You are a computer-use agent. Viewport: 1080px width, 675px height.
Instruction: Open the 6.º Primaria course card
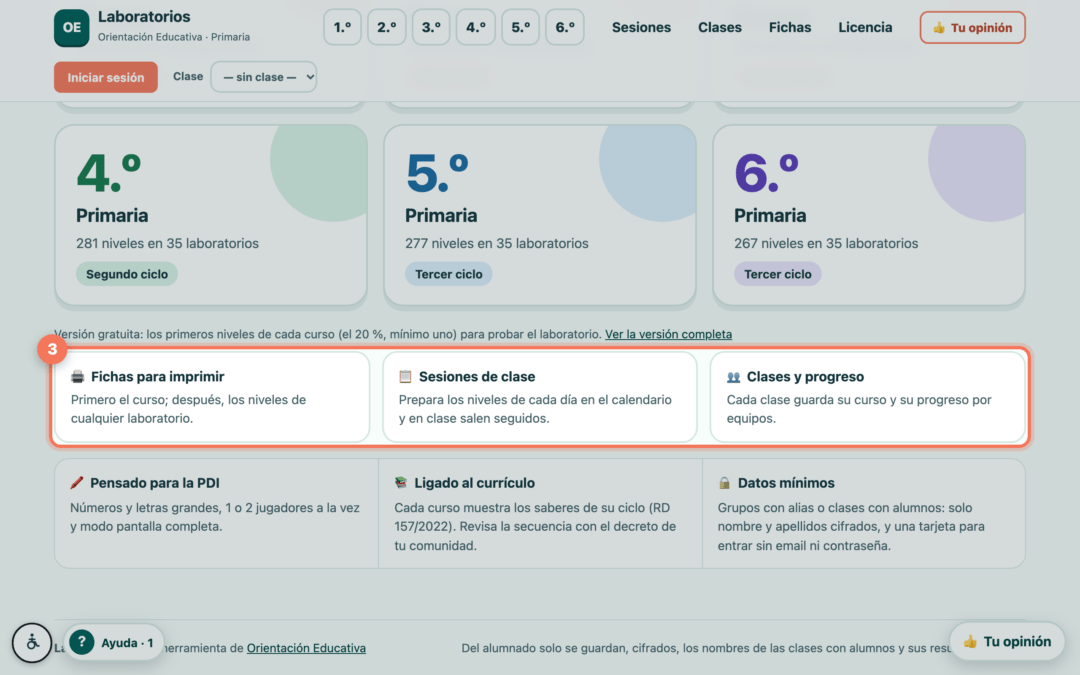click(x=869, y=215)
